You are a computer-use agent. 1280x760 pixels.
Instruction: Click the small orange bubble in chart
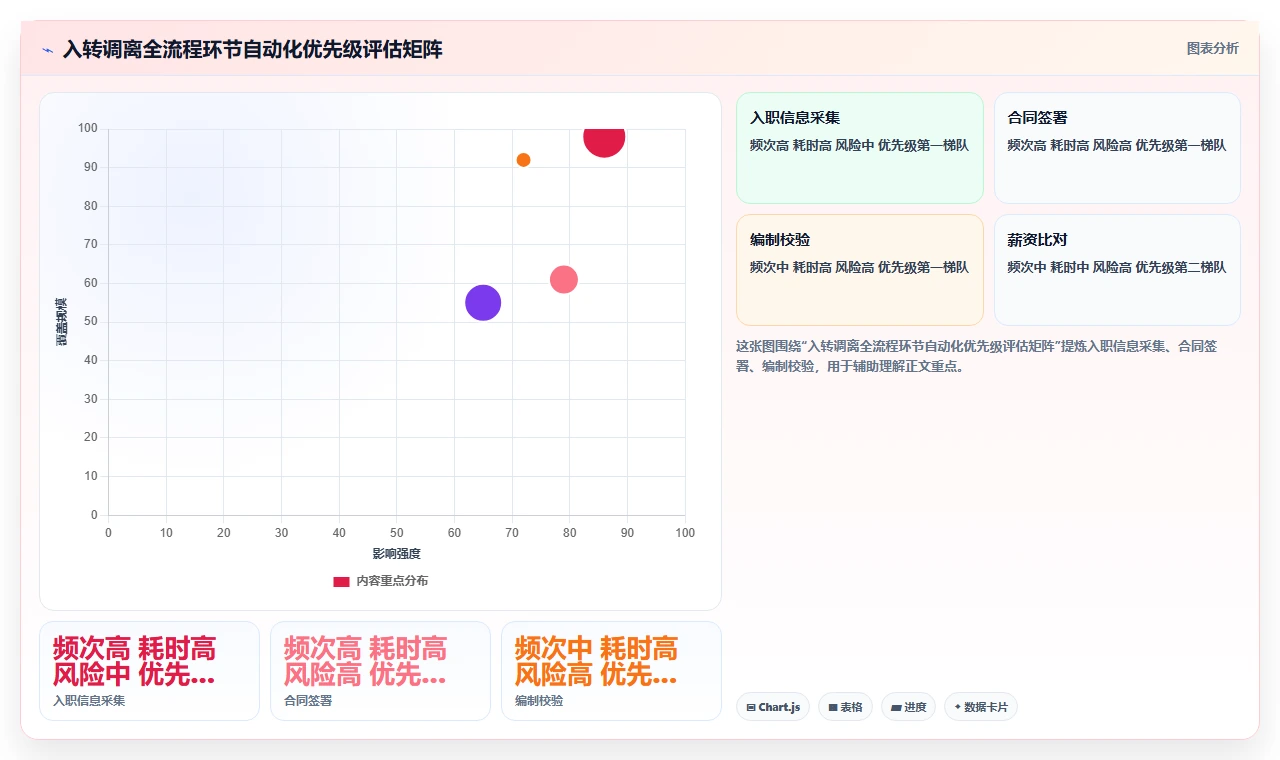point(523,160)
